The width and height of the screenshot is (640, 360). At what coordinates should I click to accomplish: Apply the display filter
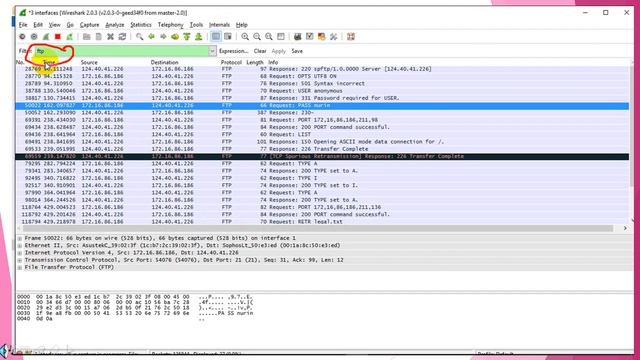278,51
